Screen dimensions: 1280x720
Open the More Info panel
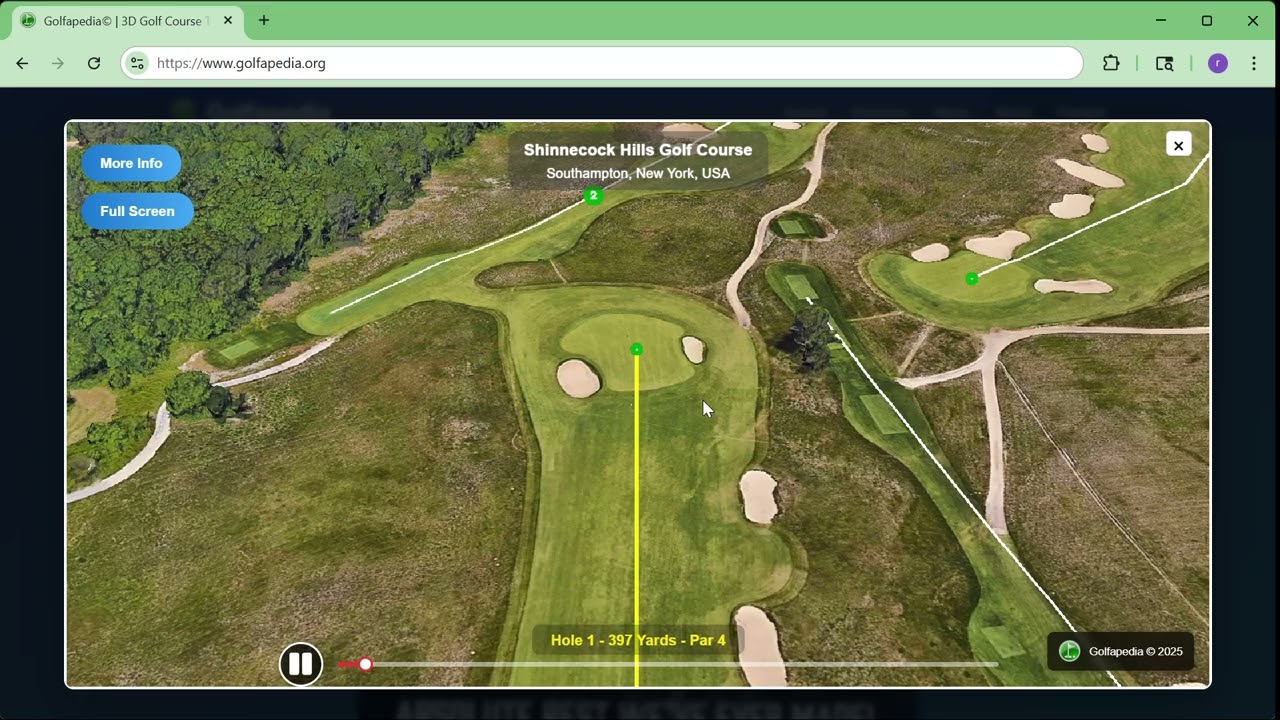[131, 163]
